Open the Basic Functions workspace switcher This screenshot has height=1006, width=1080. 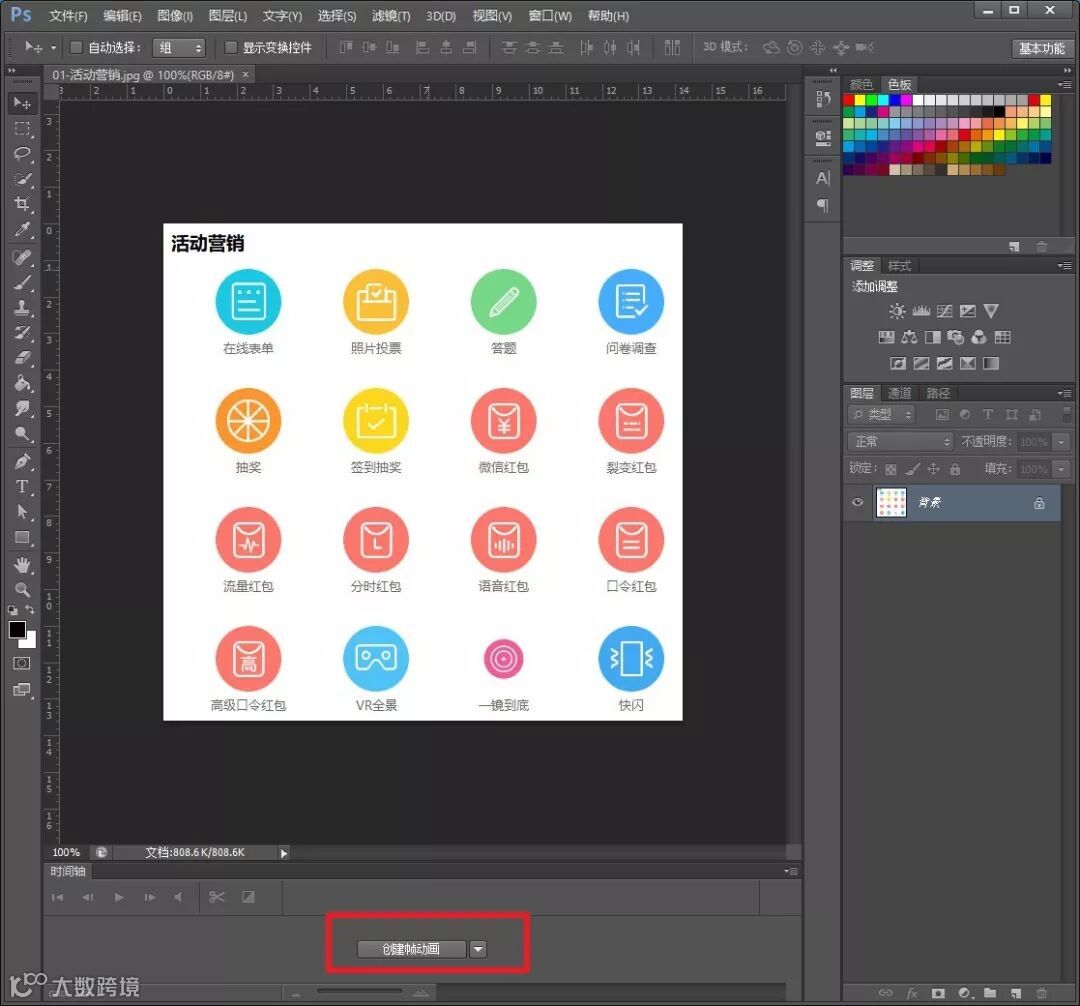click(1041, 48)
